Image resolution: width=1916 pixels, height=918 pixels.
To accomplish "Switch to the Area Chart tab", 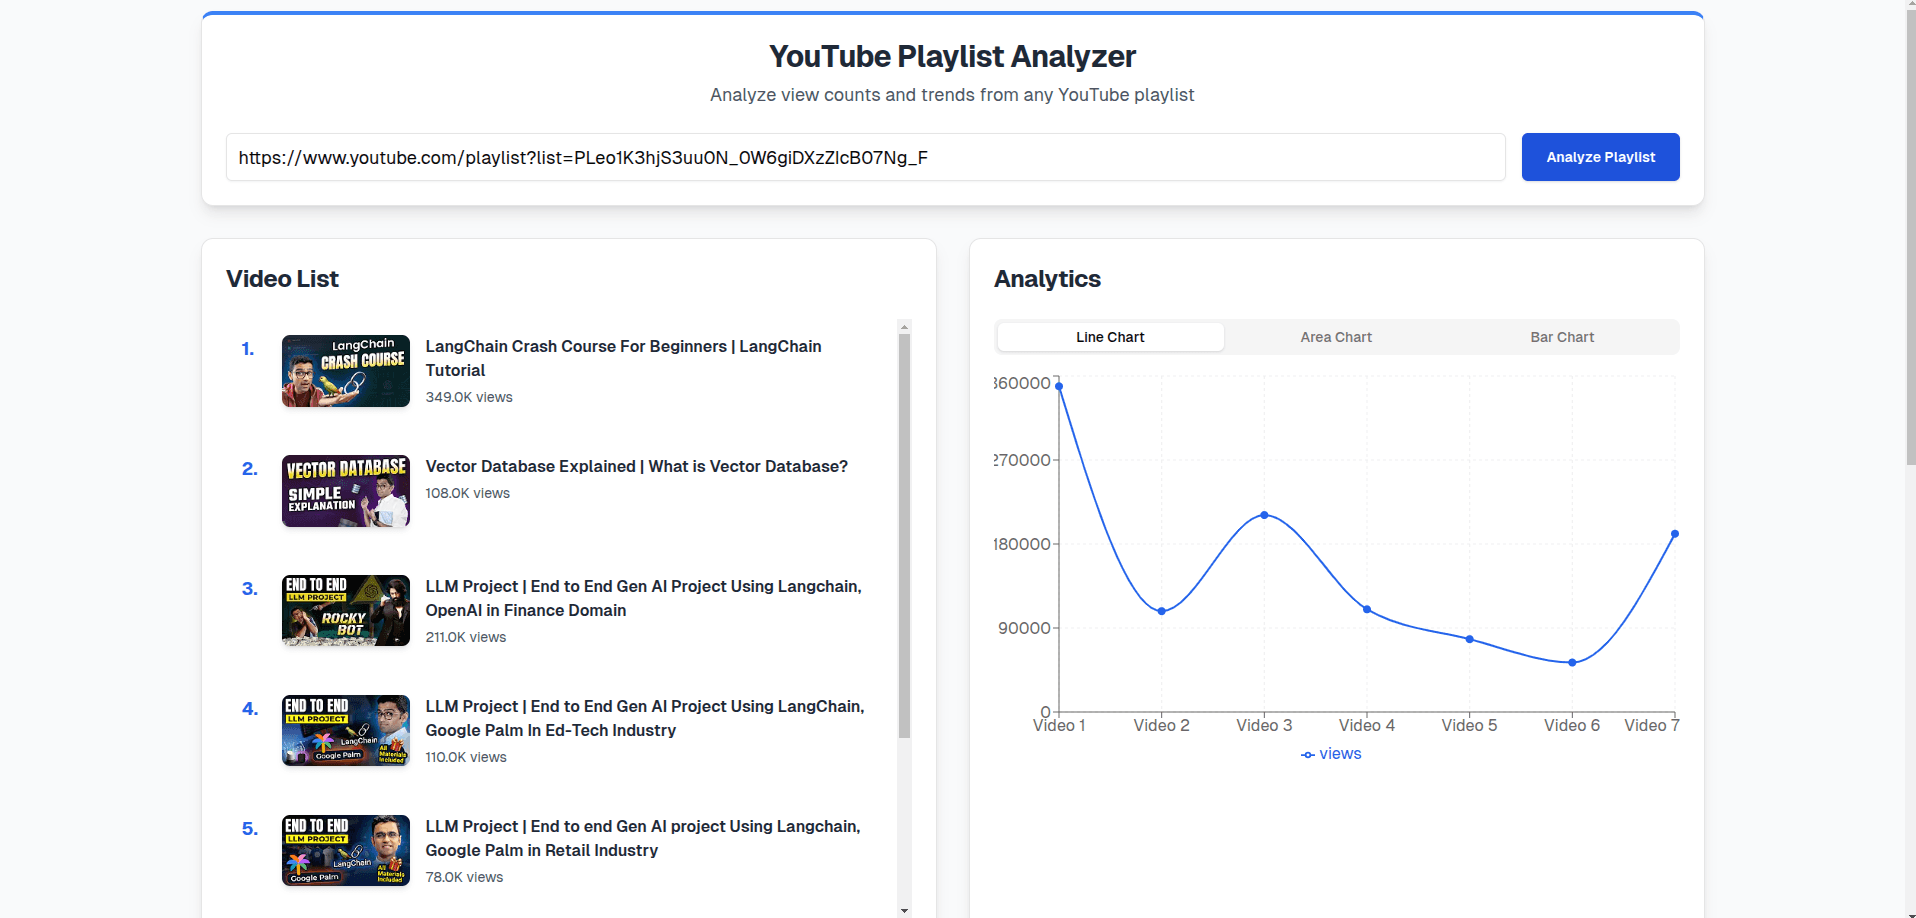I will coord(1336,337).
